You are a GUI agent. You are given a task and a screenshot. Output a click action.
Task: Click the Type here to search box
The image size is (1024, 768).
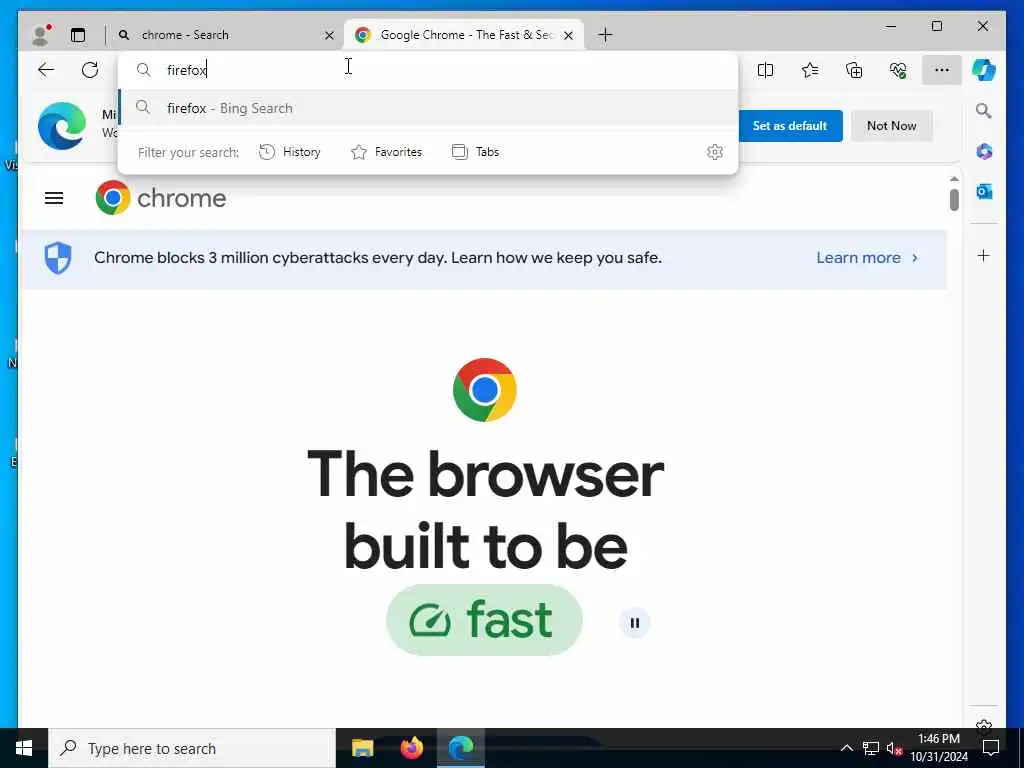coord(191,748)
